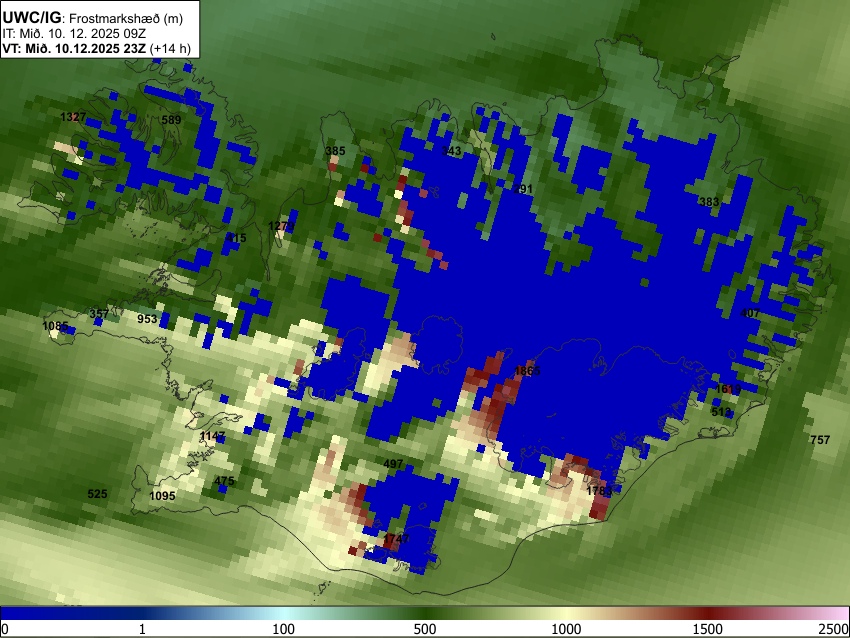
Task: Click the 343 map label
Action: [451, 151]
